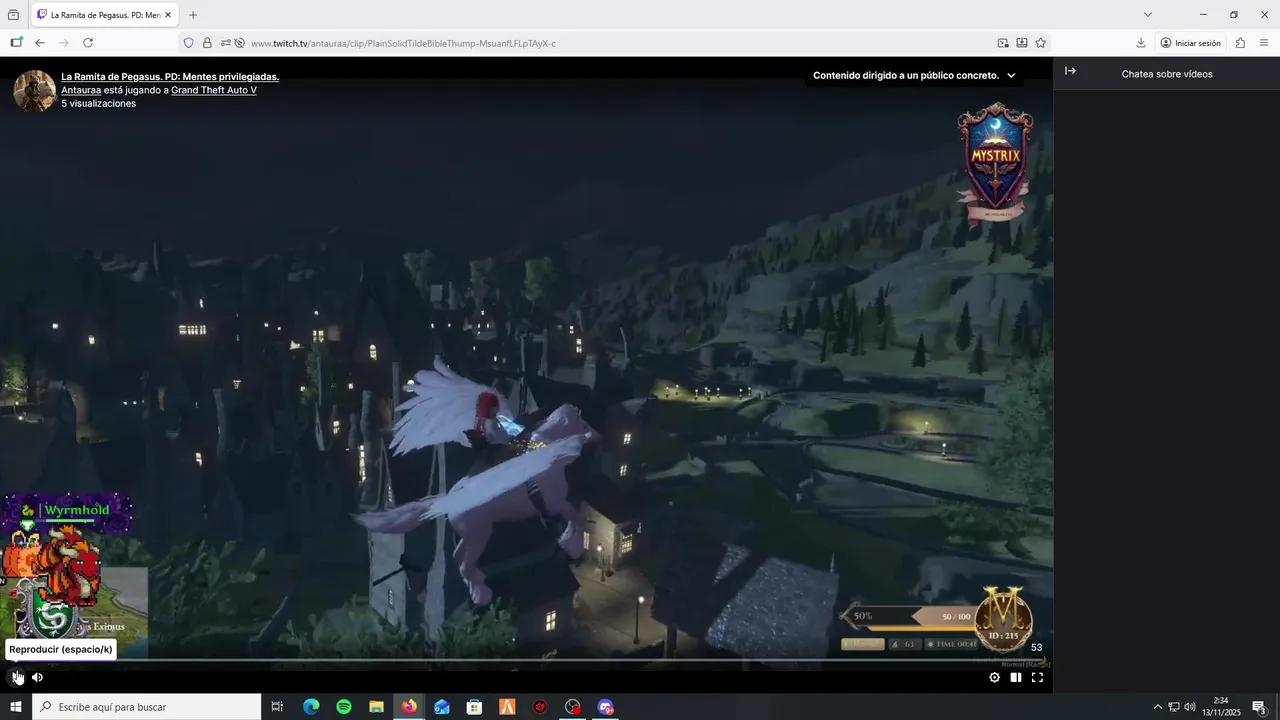
Task: Close the 'La Ramita de Pegasus' tab
Action: (168, 15)
